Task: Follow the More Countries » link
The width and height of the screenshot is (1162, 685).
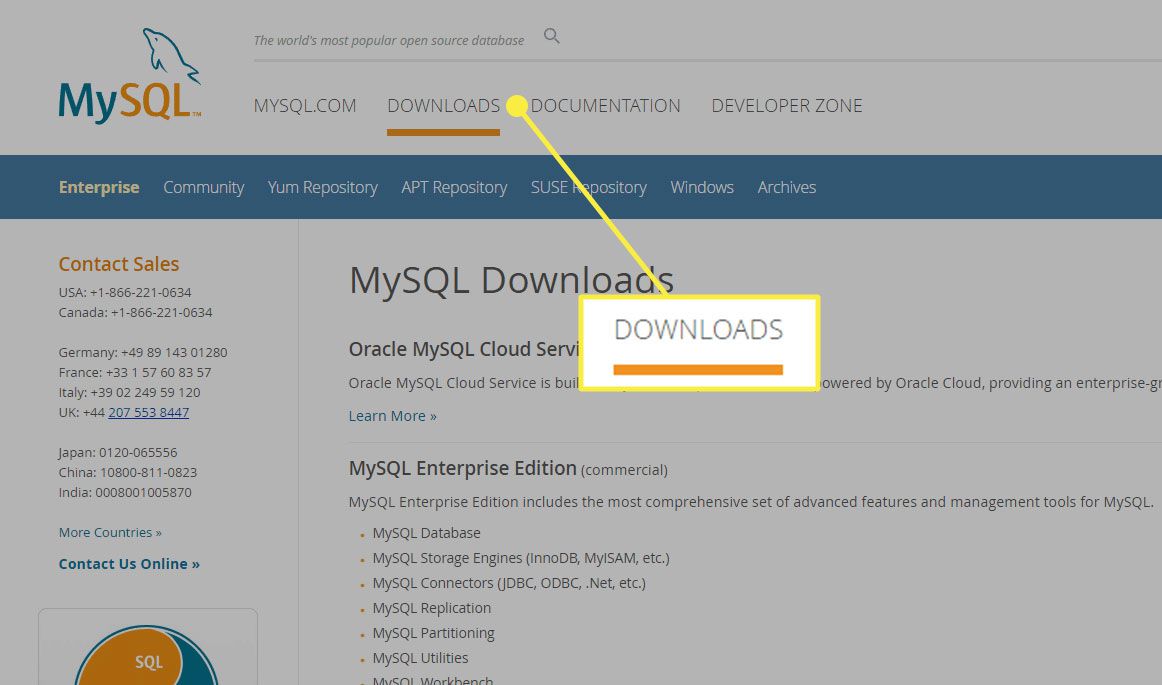Action: (110, 532)
